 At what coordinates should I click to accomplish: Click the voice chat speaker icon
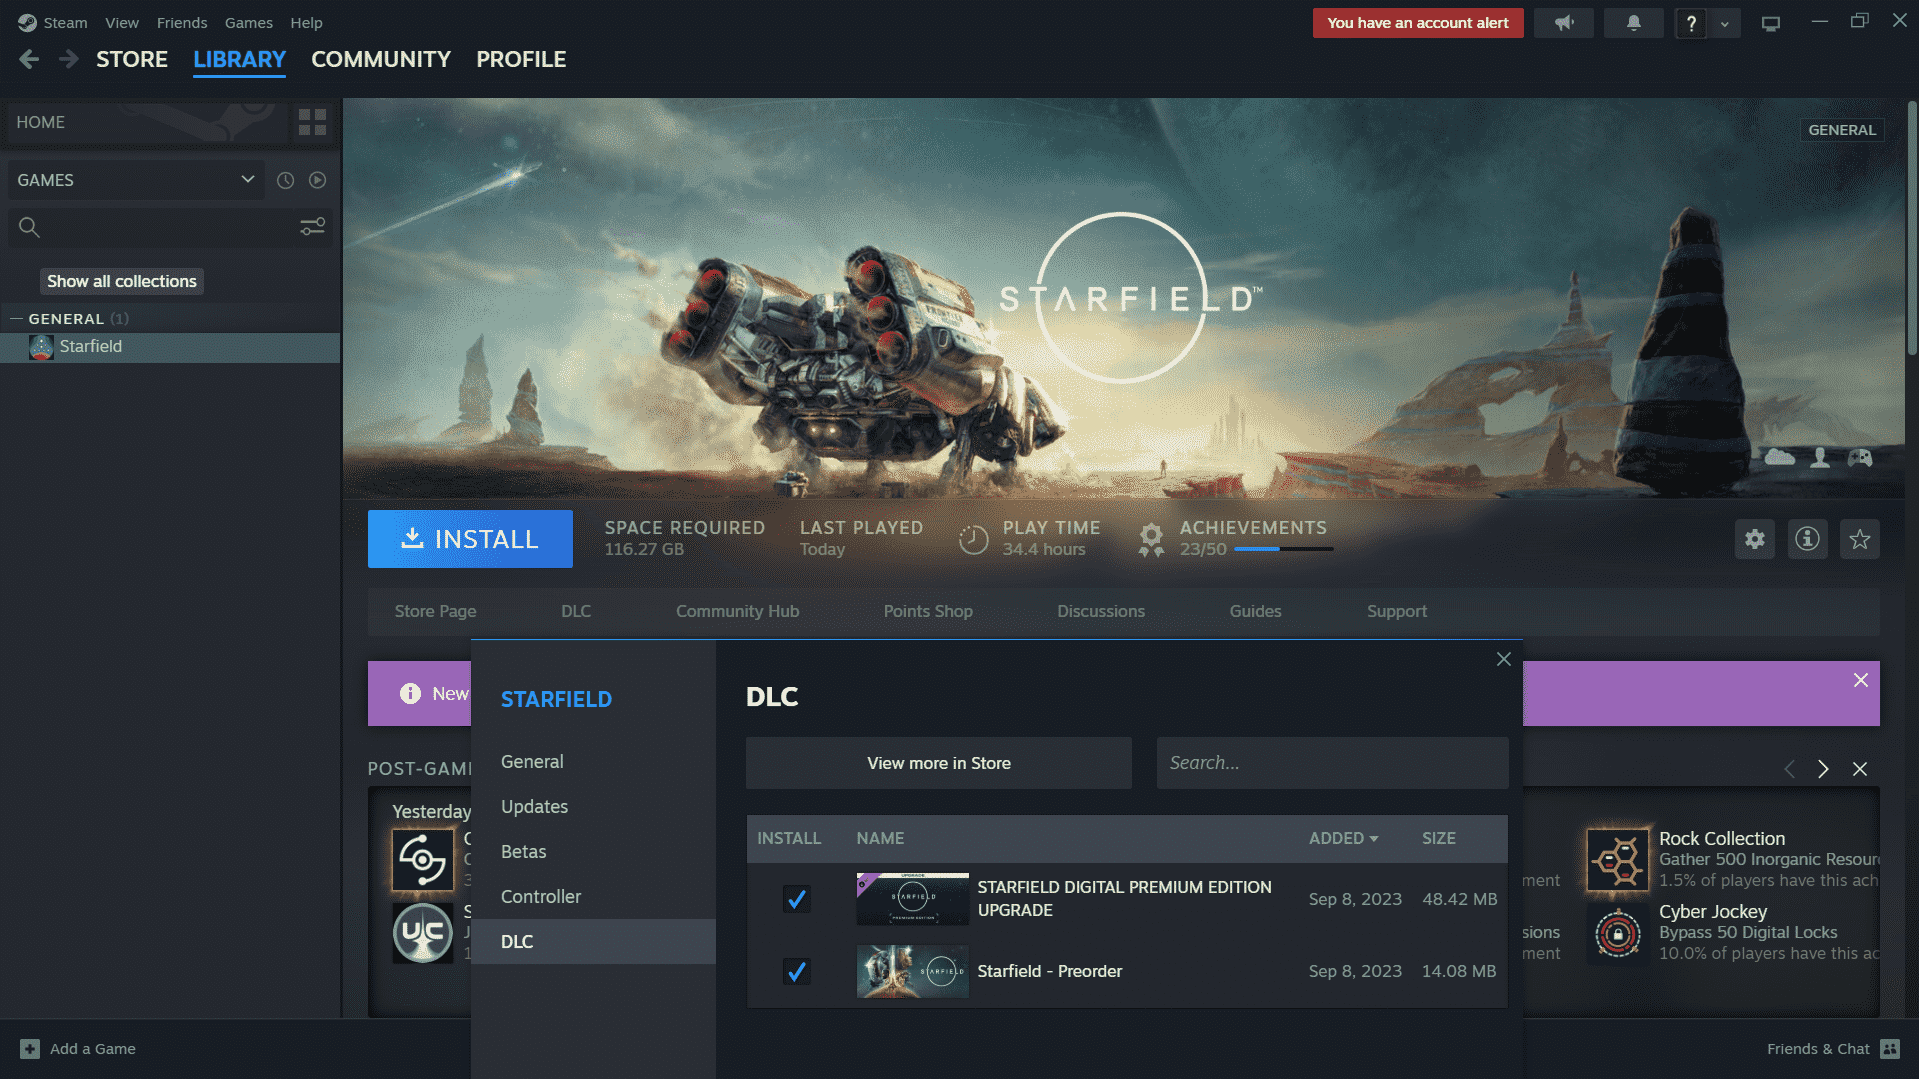point(1563,22)
